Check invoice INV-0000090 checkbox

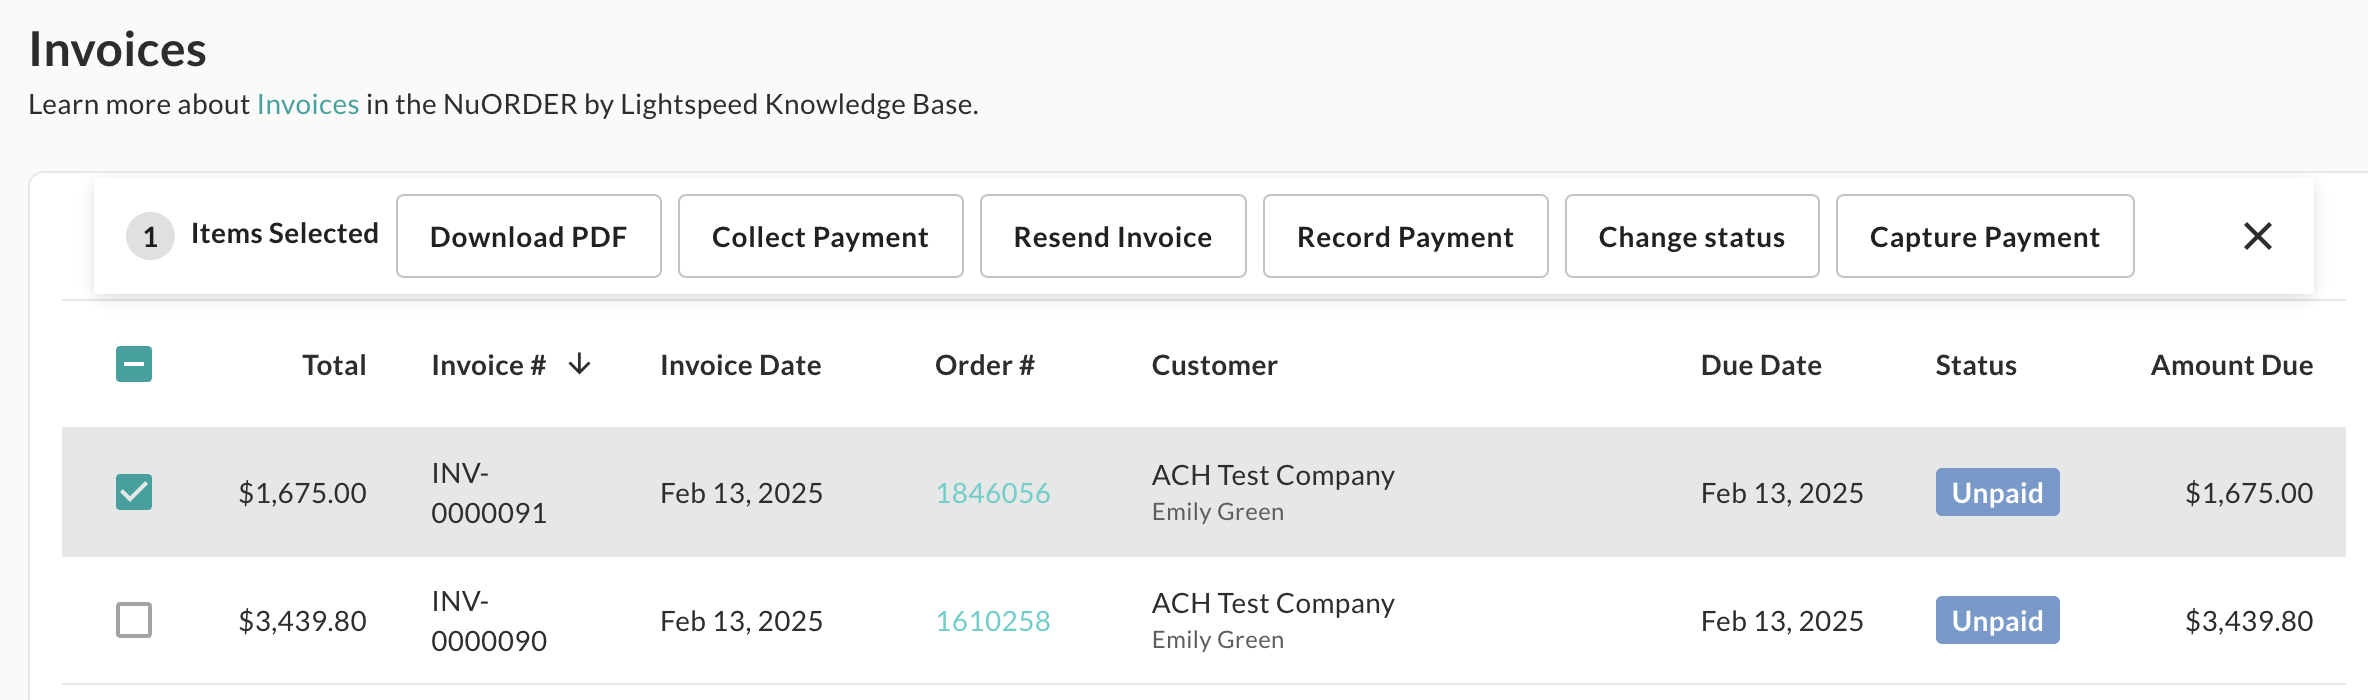[134, 620]
